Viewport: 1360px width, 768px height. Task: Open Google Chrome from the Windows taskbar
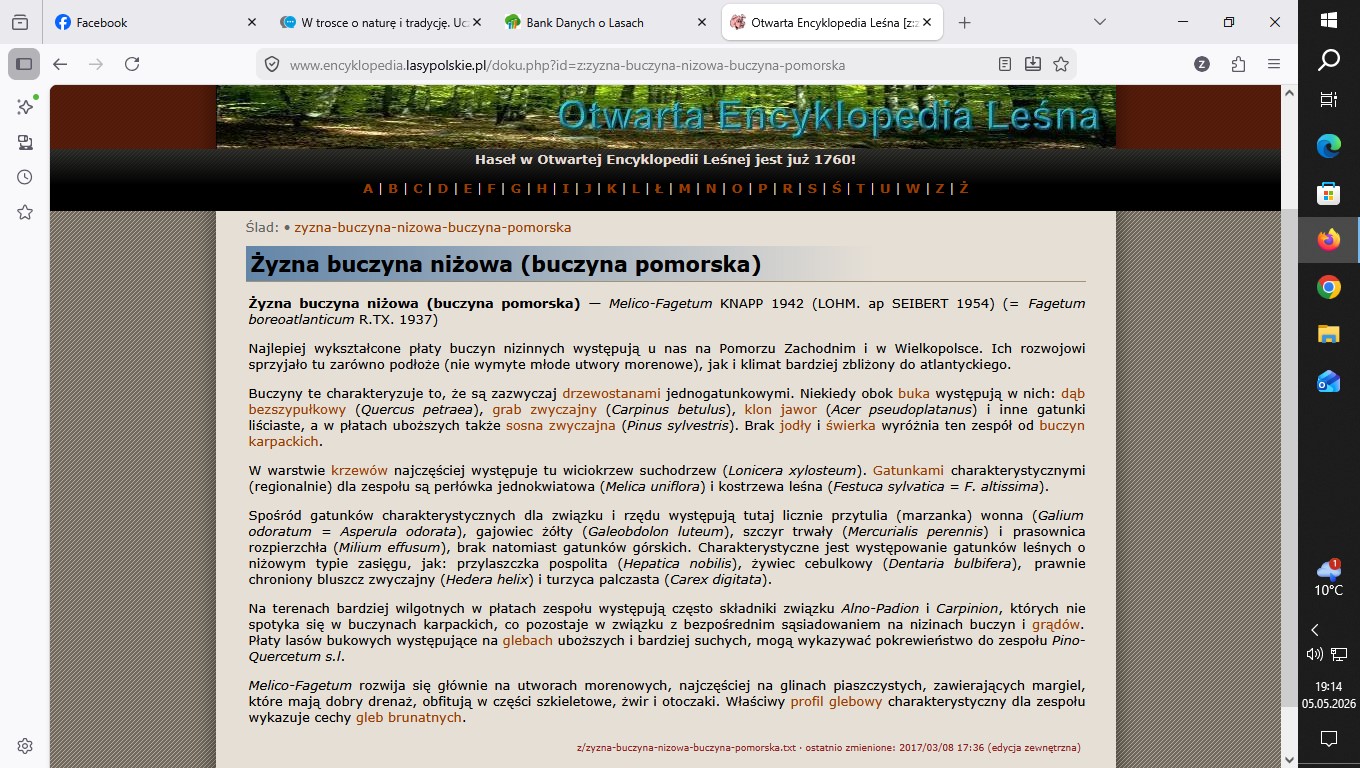pyautogui.click(x=1329, y=288)
